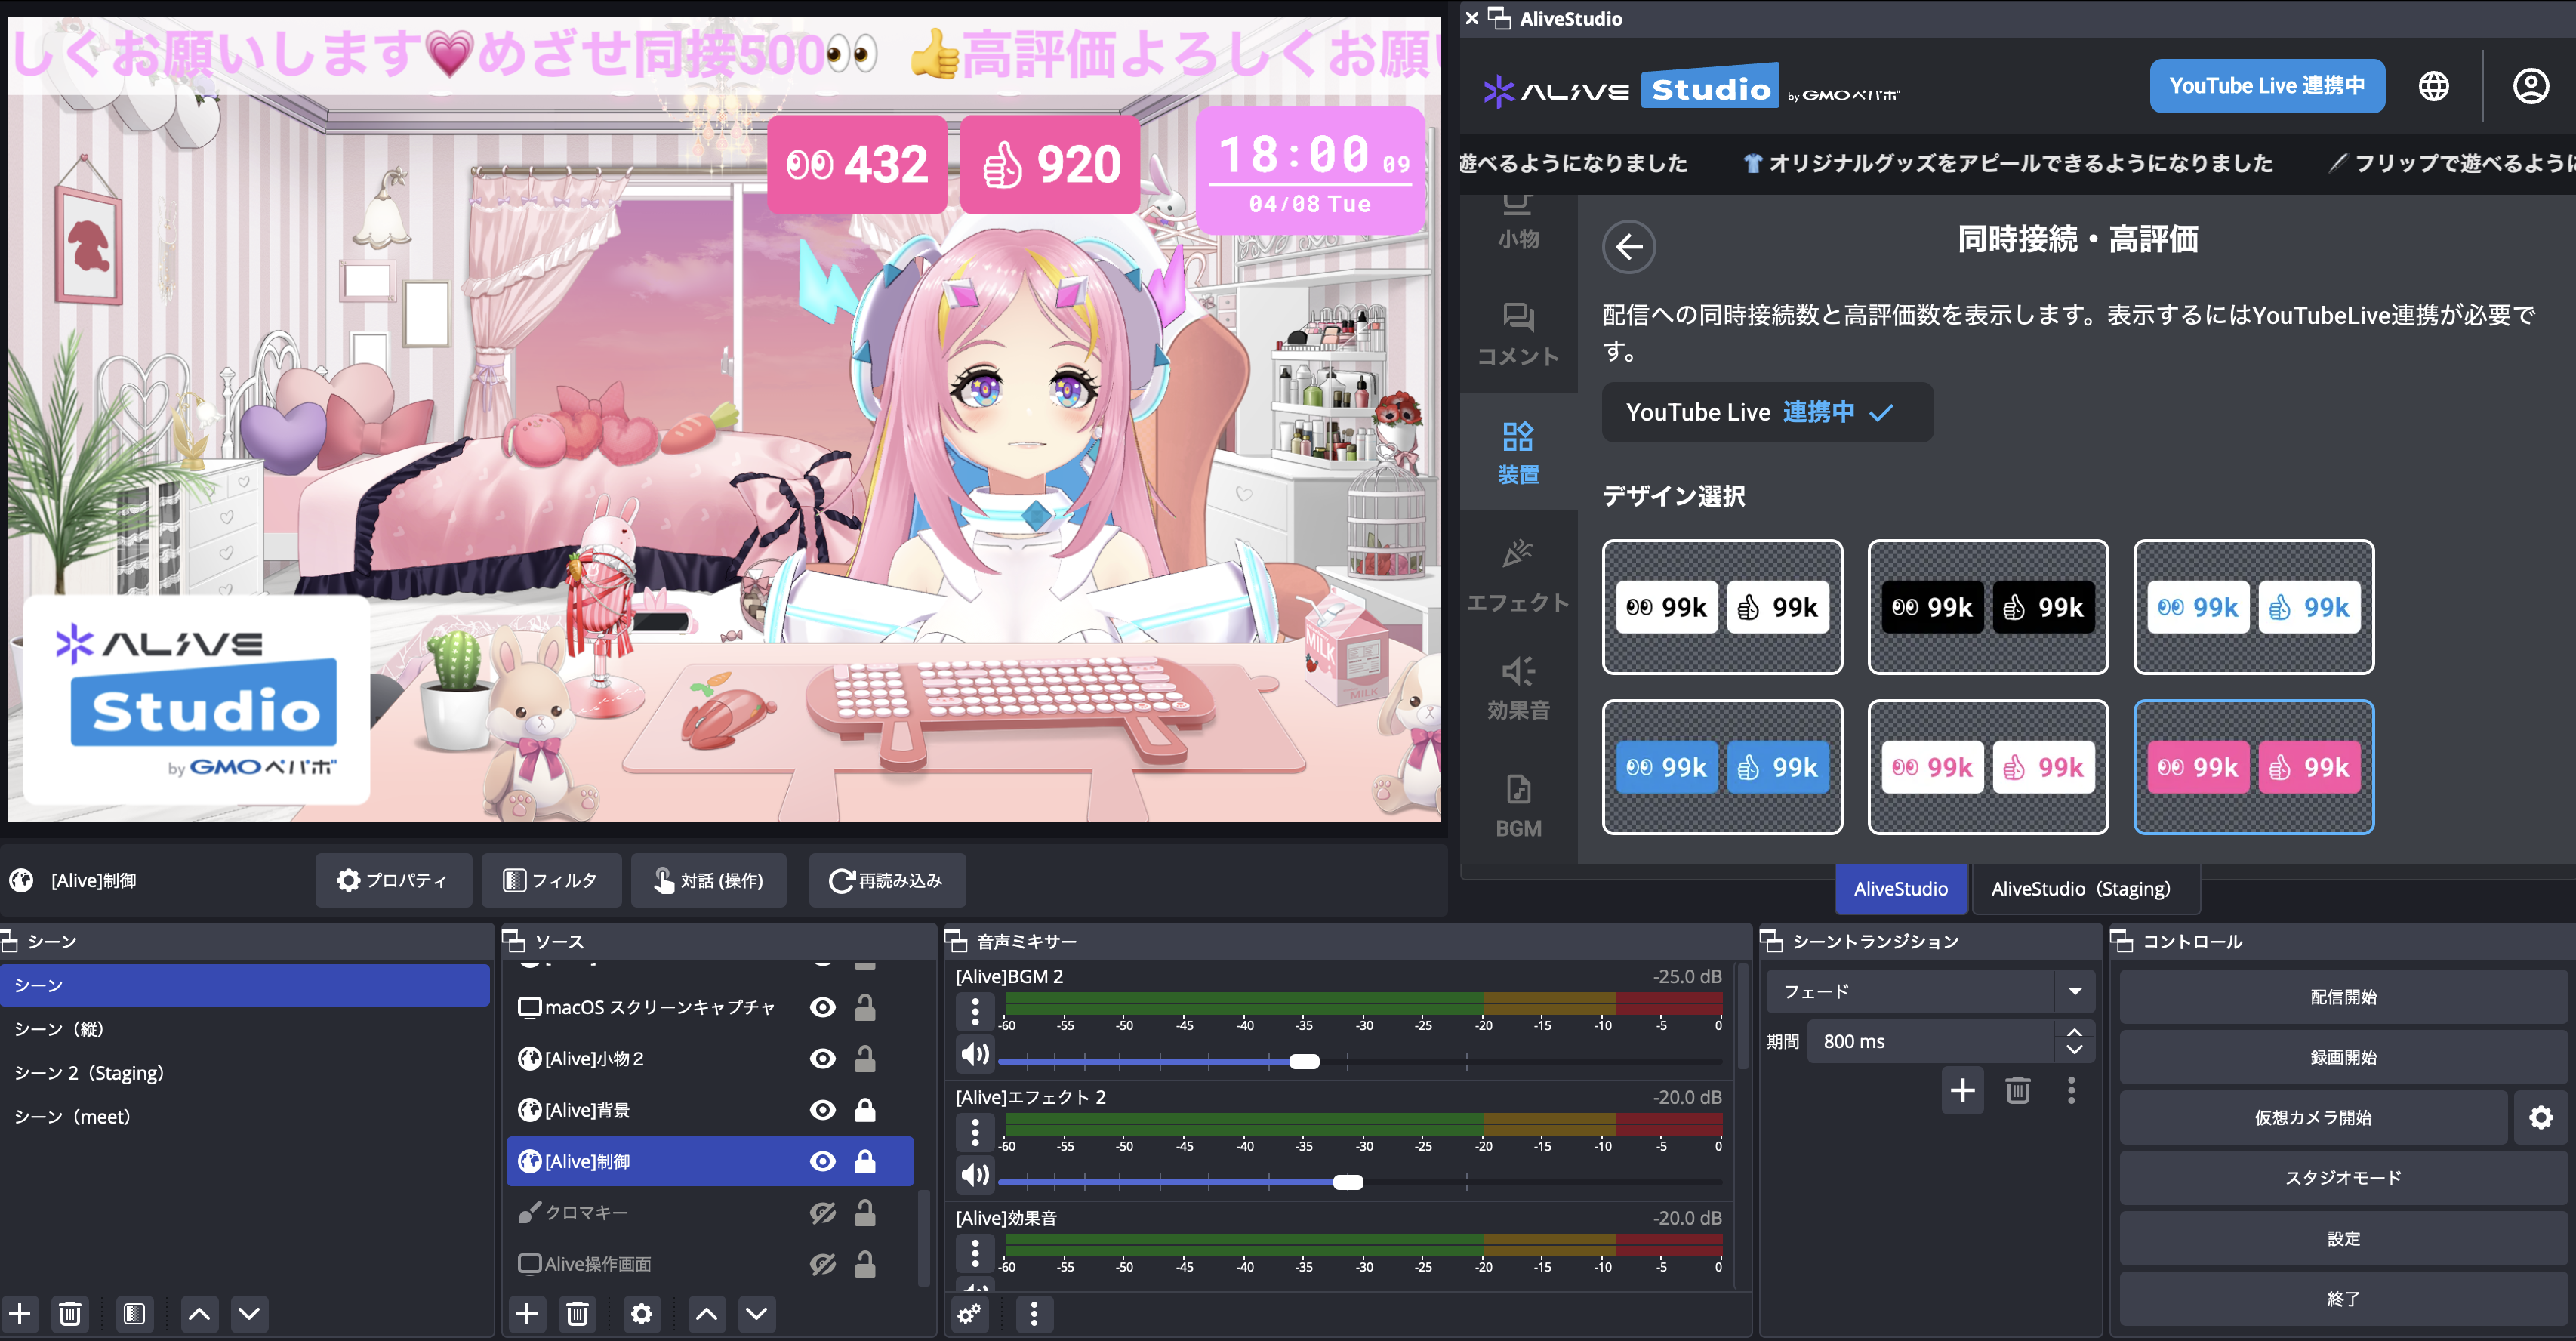
Task: Open scene filters icon in scenes panel
Action: pyautogui.click(x=134, y=1313)
